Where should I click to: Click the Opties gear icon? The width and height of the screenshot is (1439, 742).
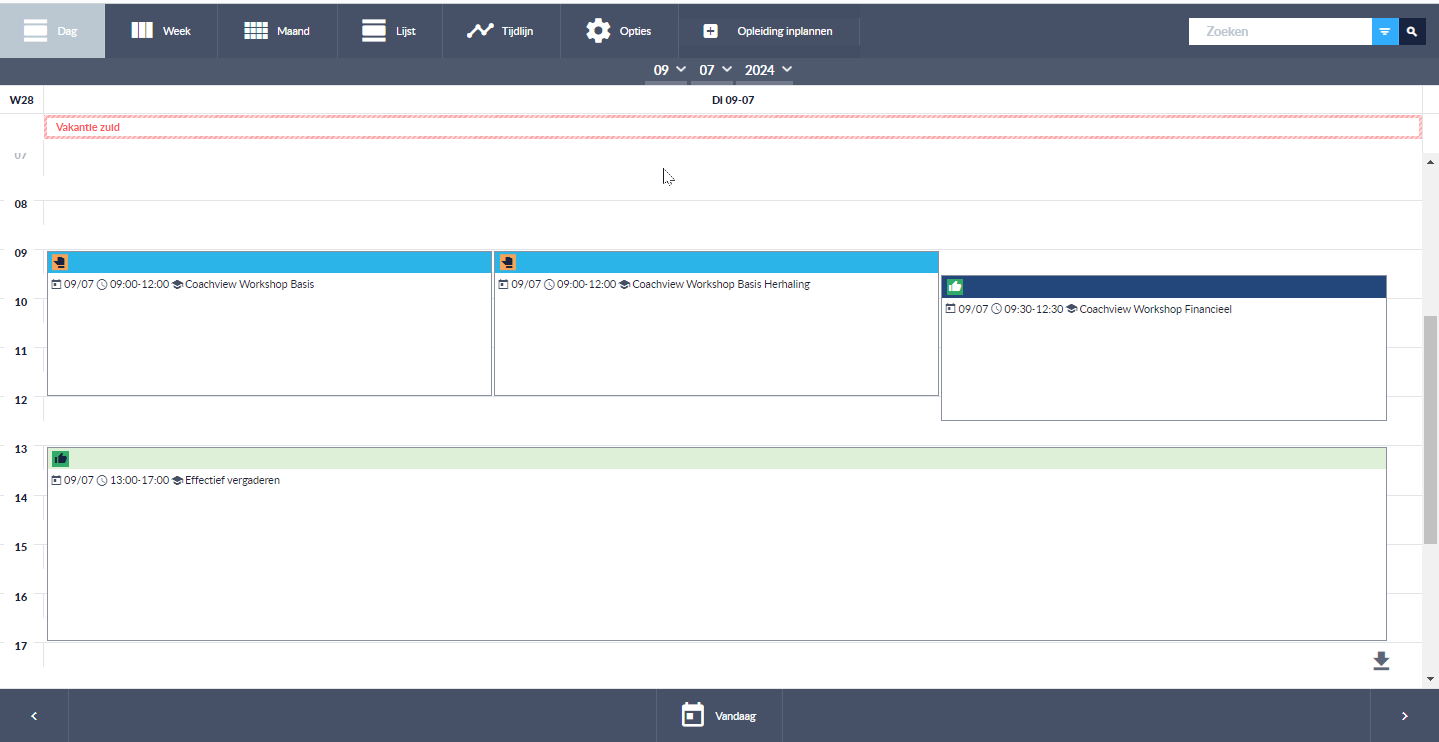point(598,31)
